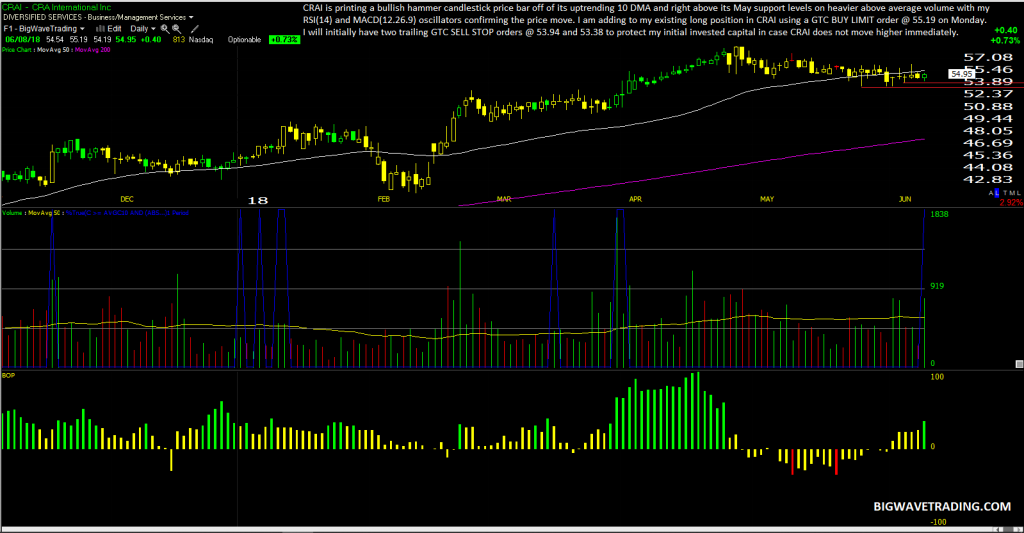
Task: Click the -100 BOP axis label
Action: [938, 522]
